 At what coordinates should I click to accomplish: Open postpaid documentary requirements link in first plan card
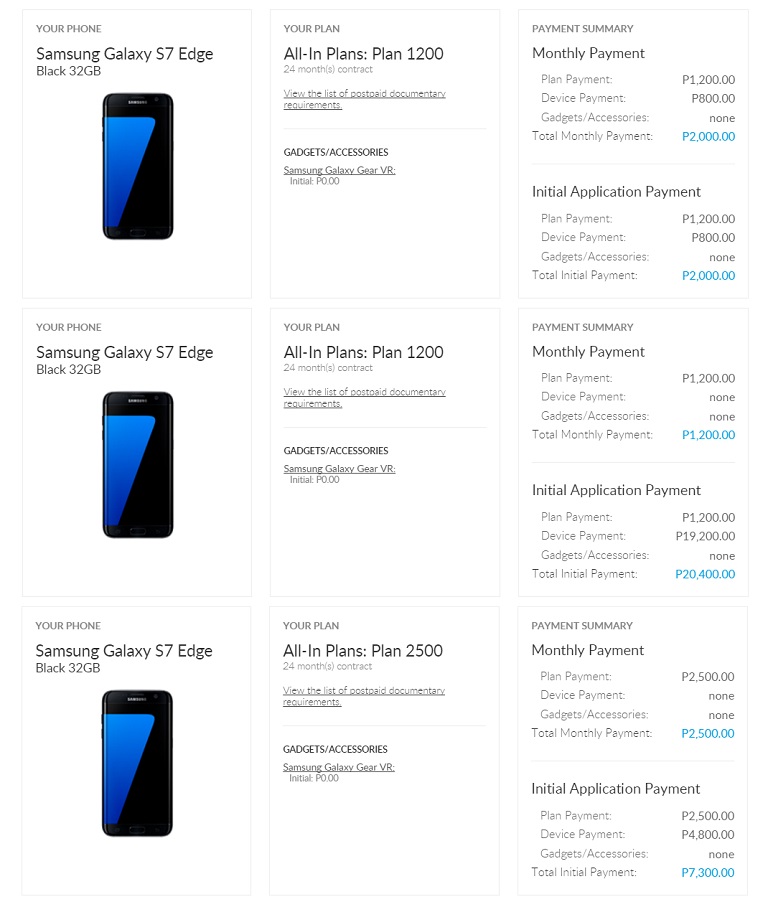point(364,99)
